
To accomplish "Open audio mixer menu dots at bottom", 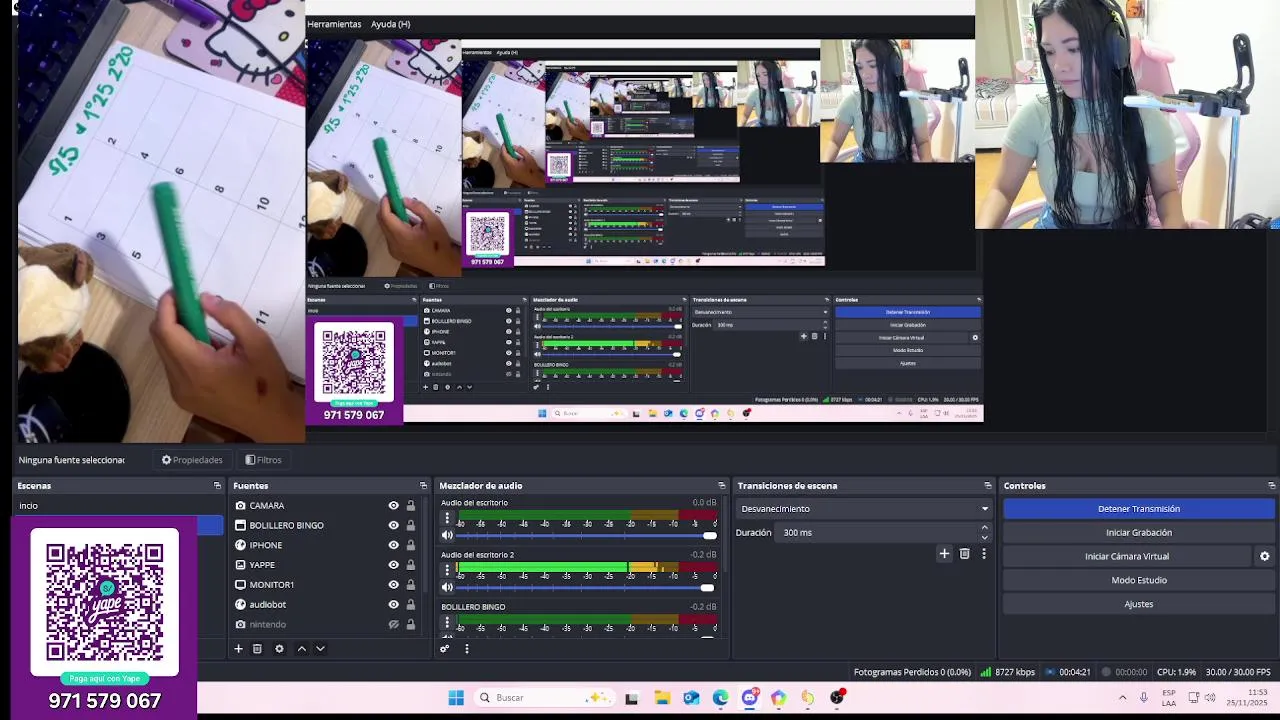I will click(466, 648).
